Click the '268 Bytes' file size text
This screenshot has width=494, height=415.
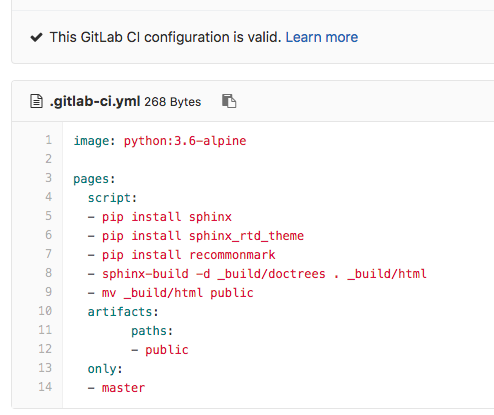173,102
